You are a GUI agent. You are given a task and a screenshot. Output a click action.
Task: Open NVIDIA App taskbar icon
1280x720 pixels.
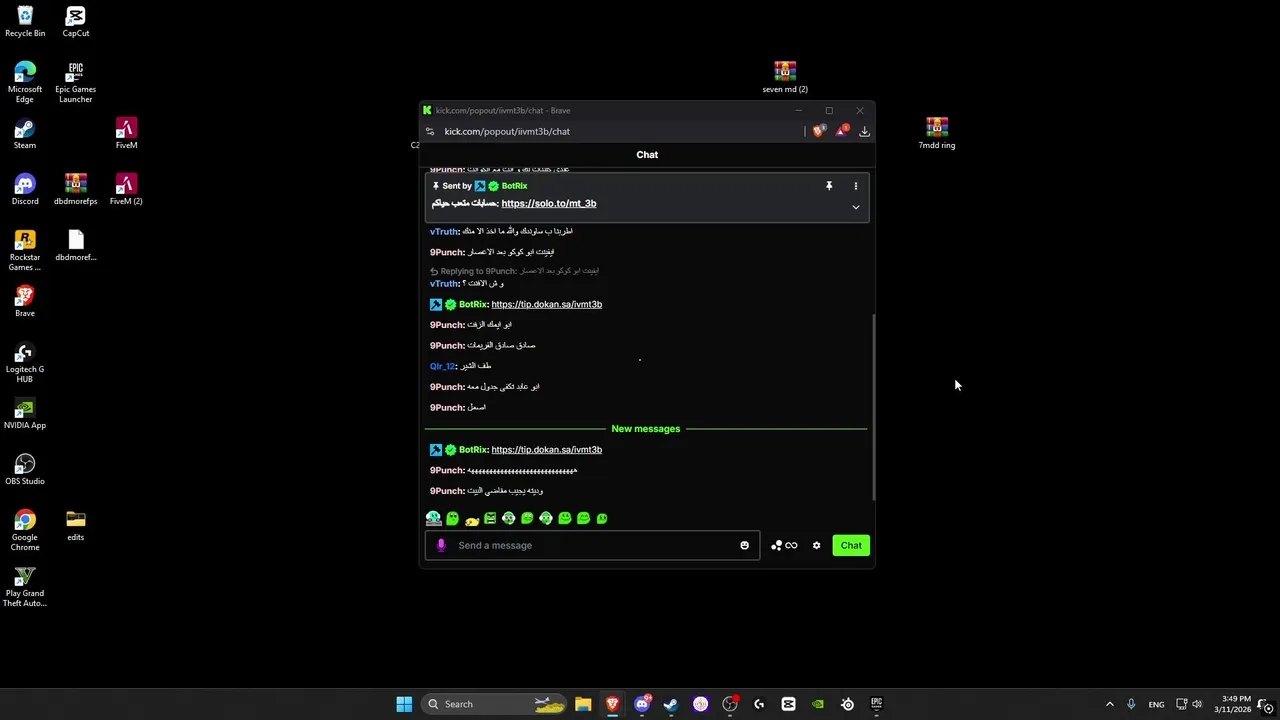(x=818, y=704)
